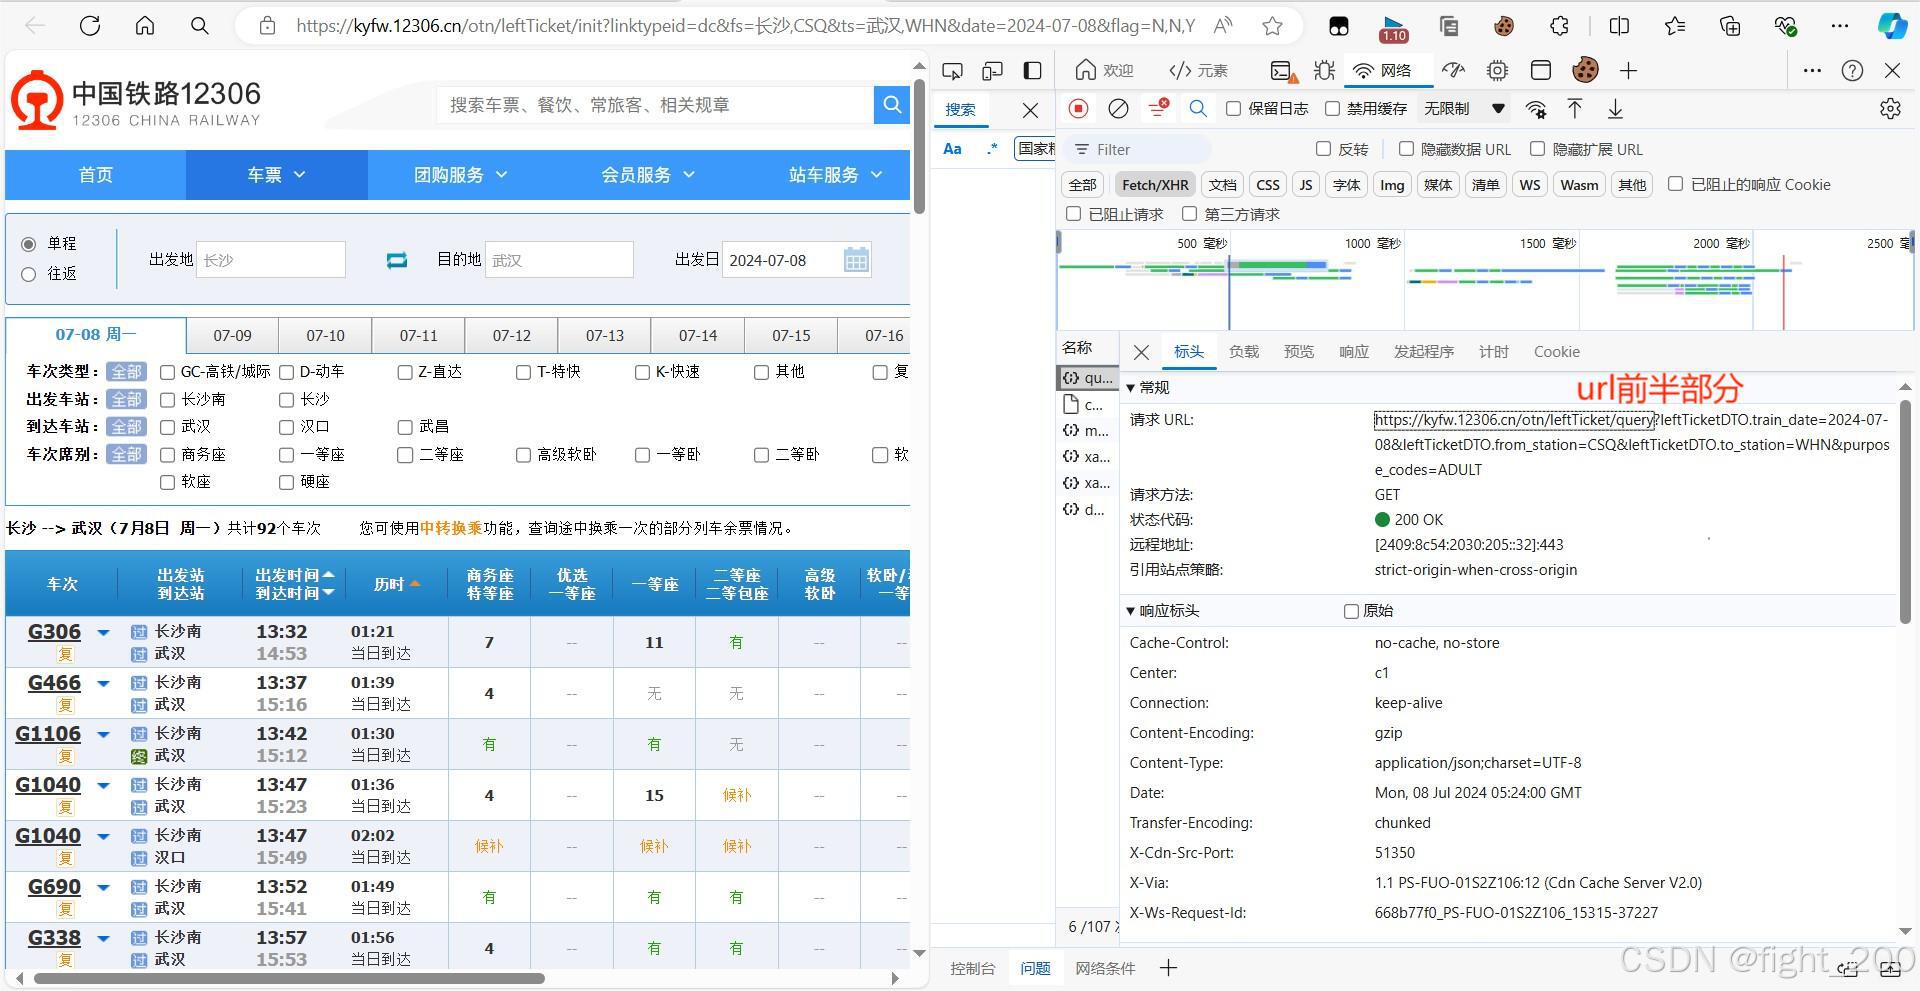Open the DevTools more options ellipsis menu
Screen dimensions: 1920x991
[1812, 70]
